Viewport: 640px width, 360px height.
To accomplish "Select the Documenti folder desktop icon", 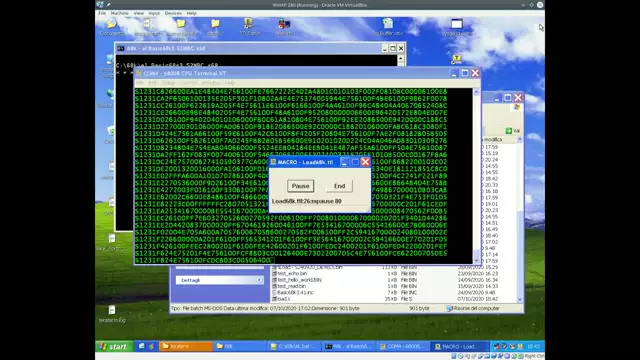I will 111,27.
